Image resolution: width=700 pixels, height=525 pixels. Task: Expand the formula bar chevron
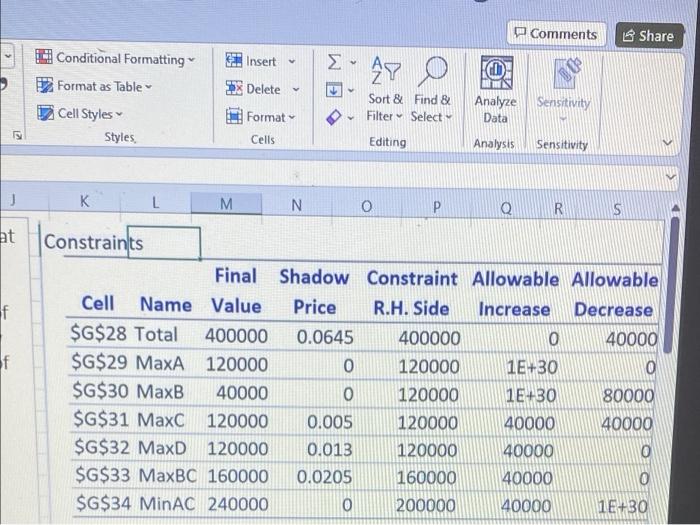[x=671, y=177]
